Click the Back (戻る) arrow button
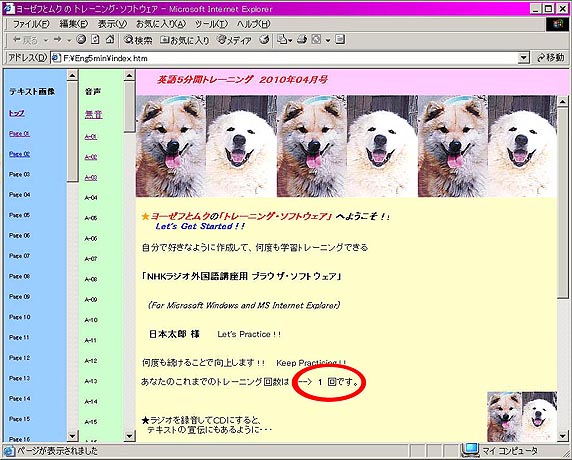The width and height of the screenshot is (572, 460). (25, 40)
